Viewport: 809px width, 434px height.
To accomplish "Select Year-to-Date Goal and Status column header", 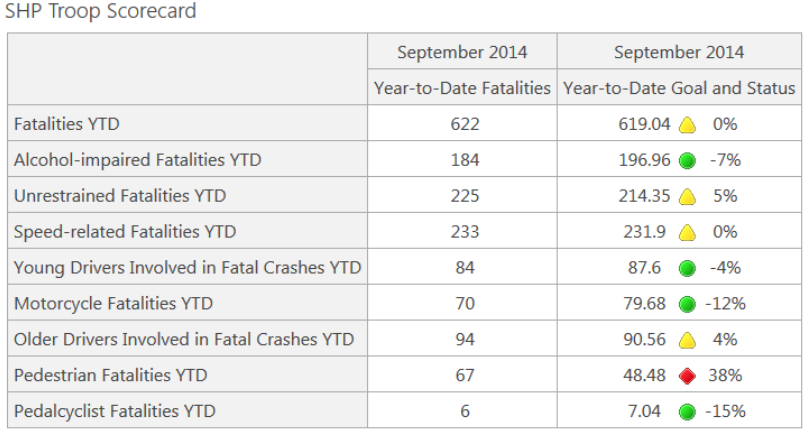I will point(679,88).
